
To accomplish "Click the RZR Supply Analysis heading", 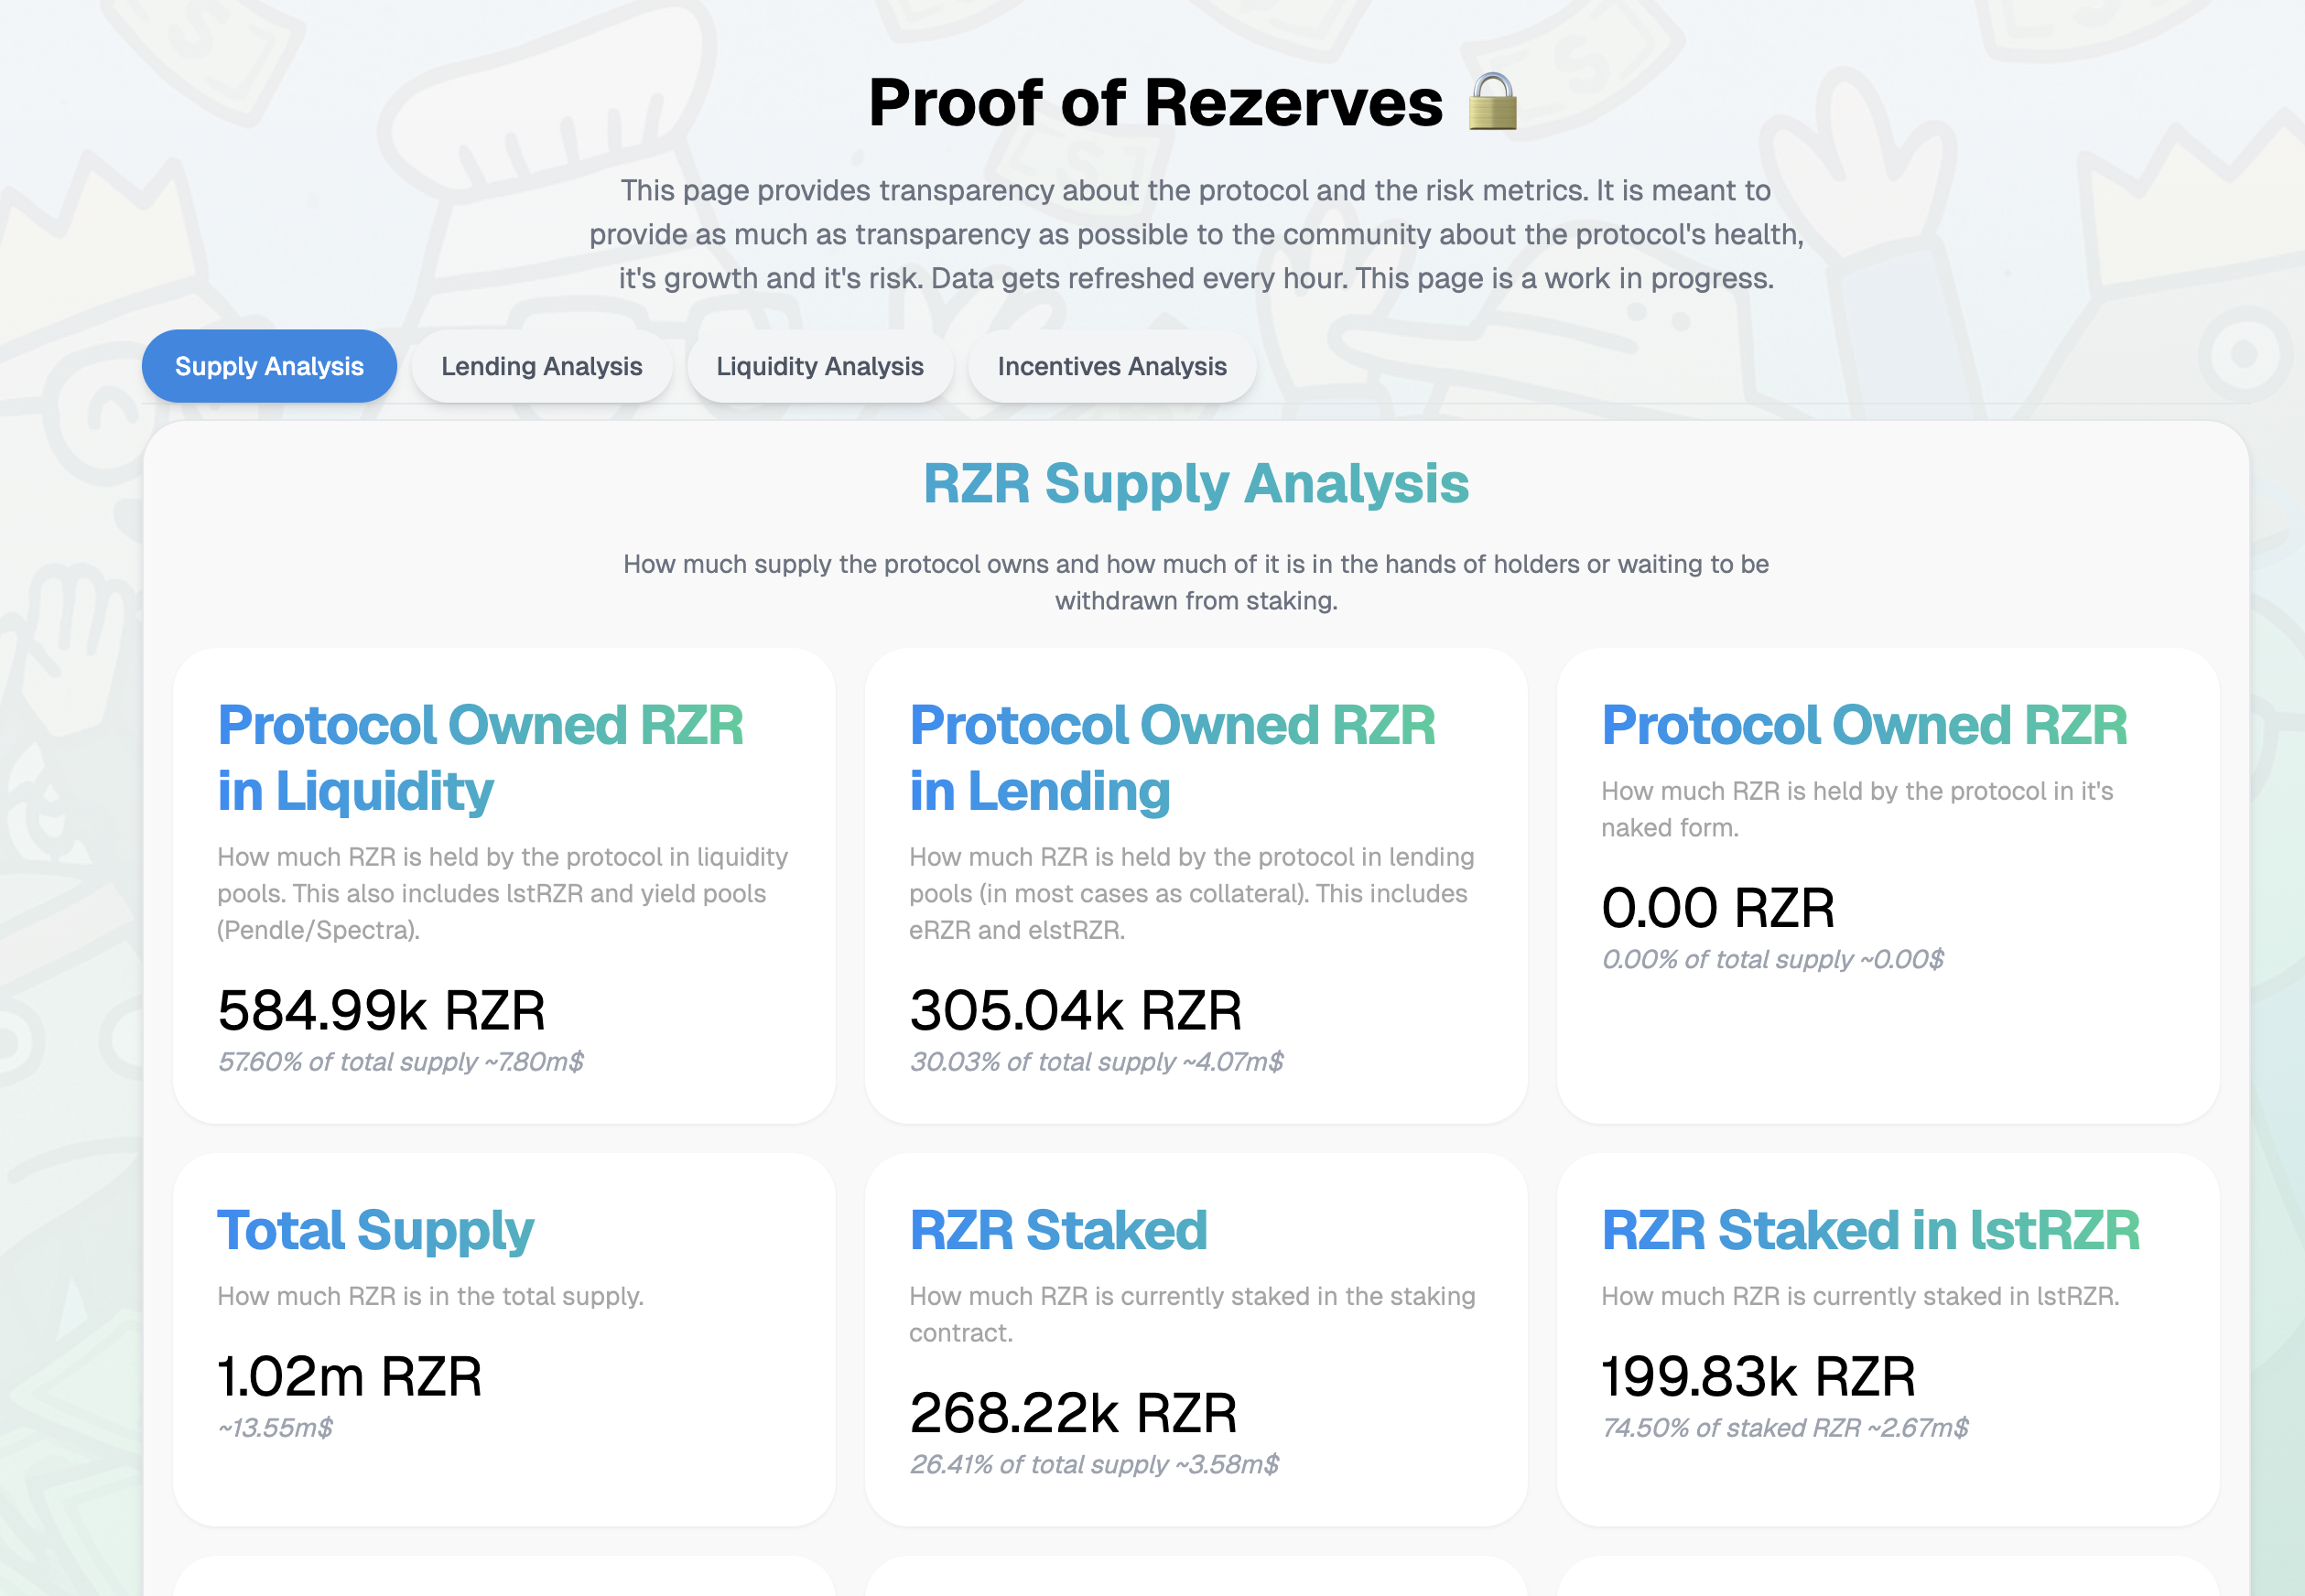I will click(1195, 484).
